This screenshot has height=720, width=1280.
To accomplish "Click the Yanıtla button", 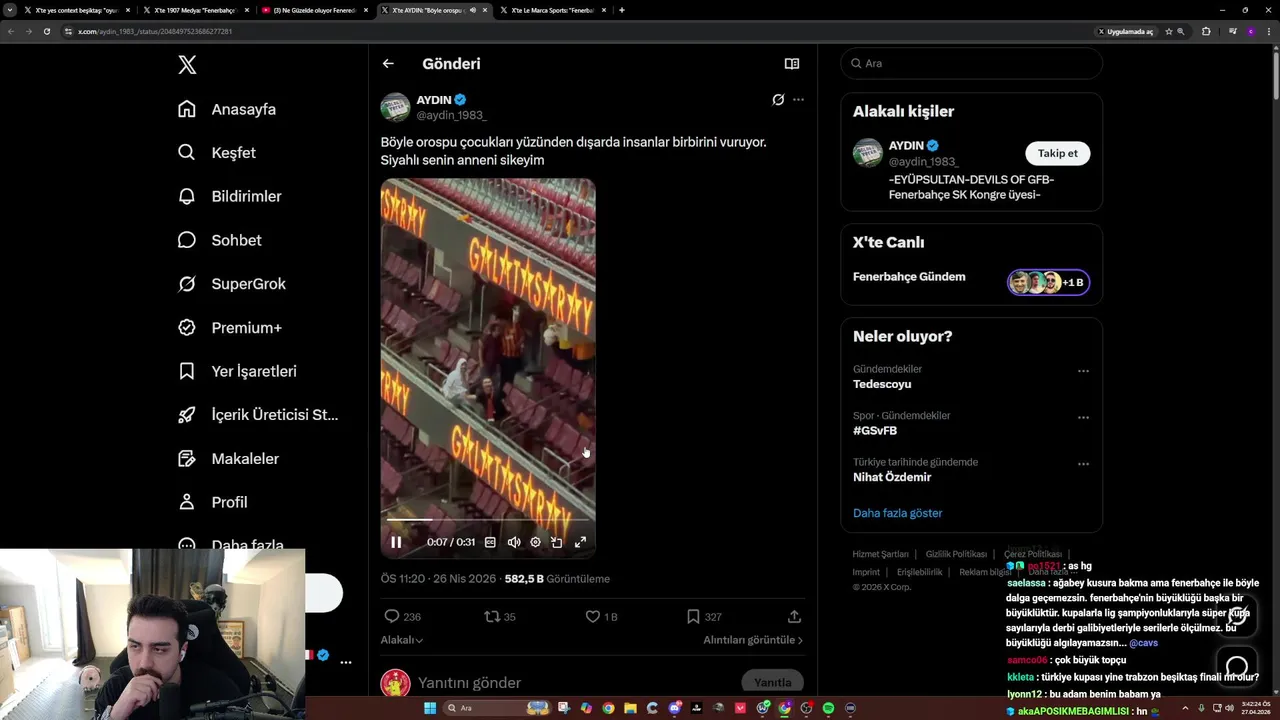I will click(x=772, y=682).
